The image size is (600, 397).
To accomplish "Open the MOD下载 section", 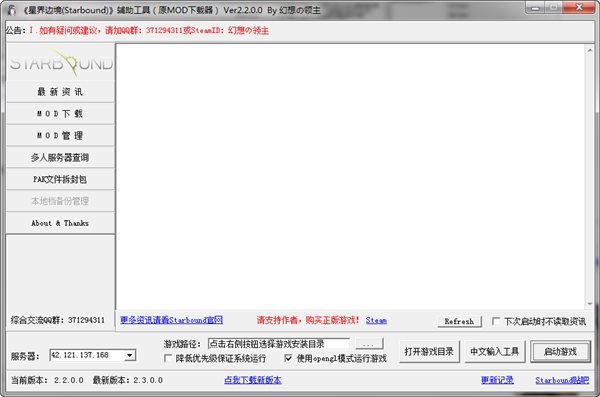I will click(x=60, y=113).
